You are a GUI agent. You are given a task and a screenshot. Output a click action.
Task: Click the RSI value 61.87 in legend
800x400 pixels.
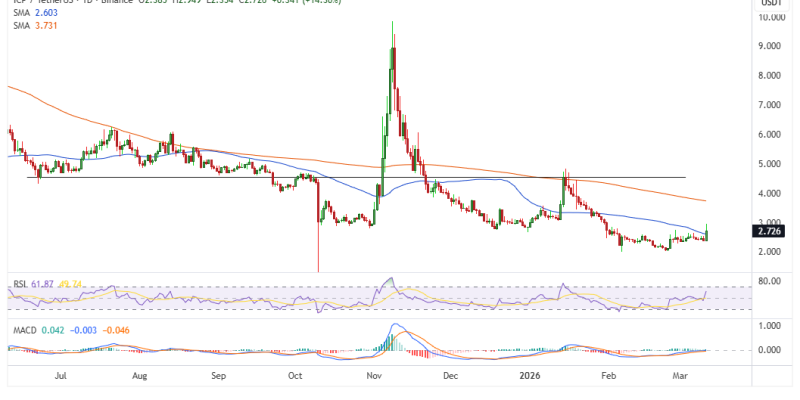[43, 285]
